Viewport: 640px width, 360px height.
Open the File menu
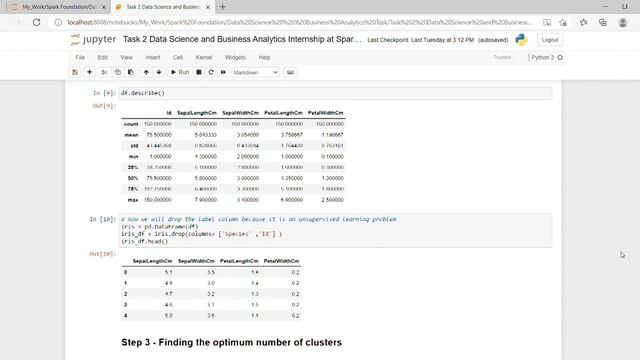pos(80,58)
